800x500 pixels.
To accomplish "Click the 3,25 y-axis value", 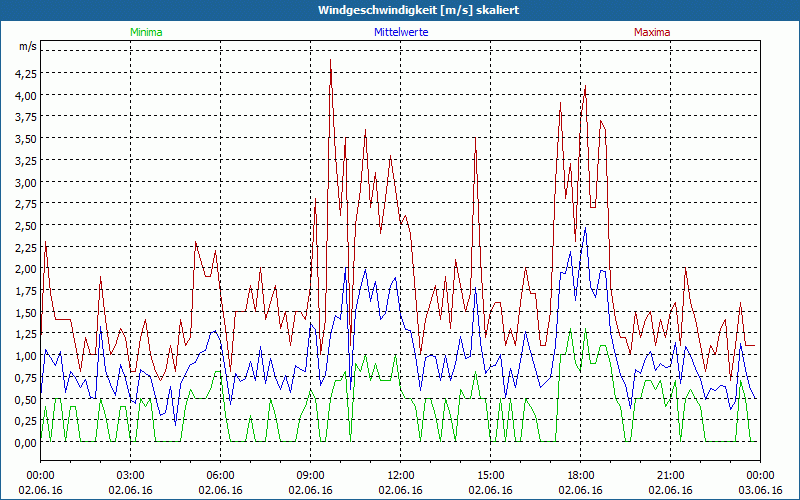I will [x=26, y=160].
